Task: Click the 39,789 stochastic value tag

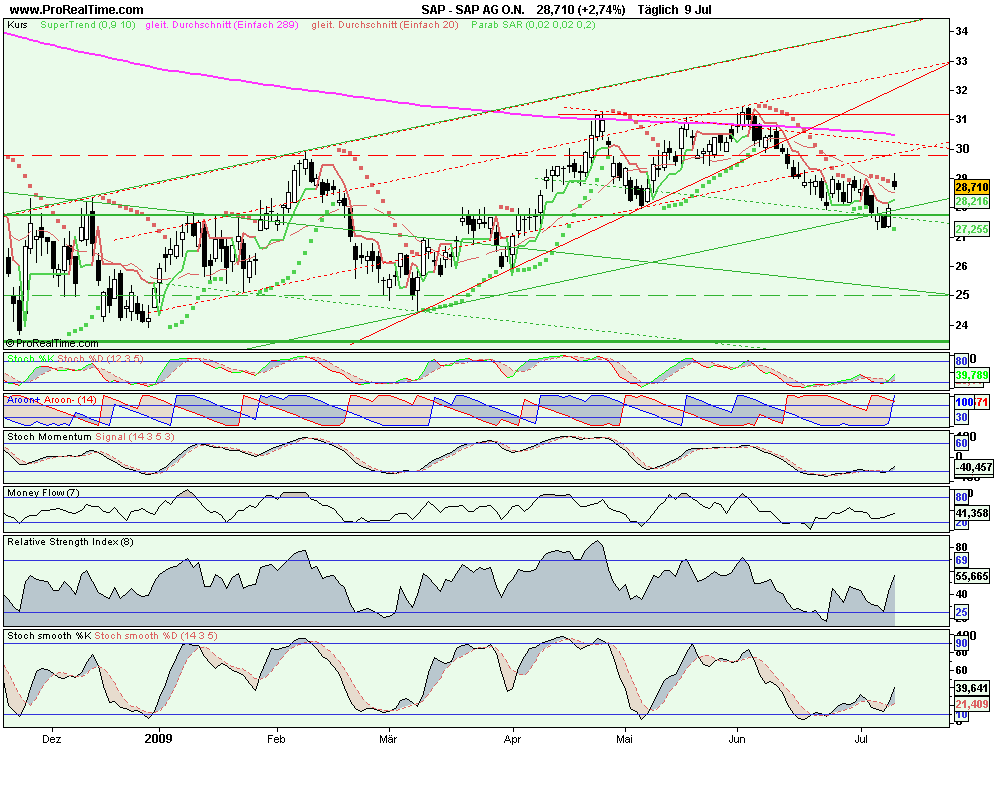Action: point(972,375)
